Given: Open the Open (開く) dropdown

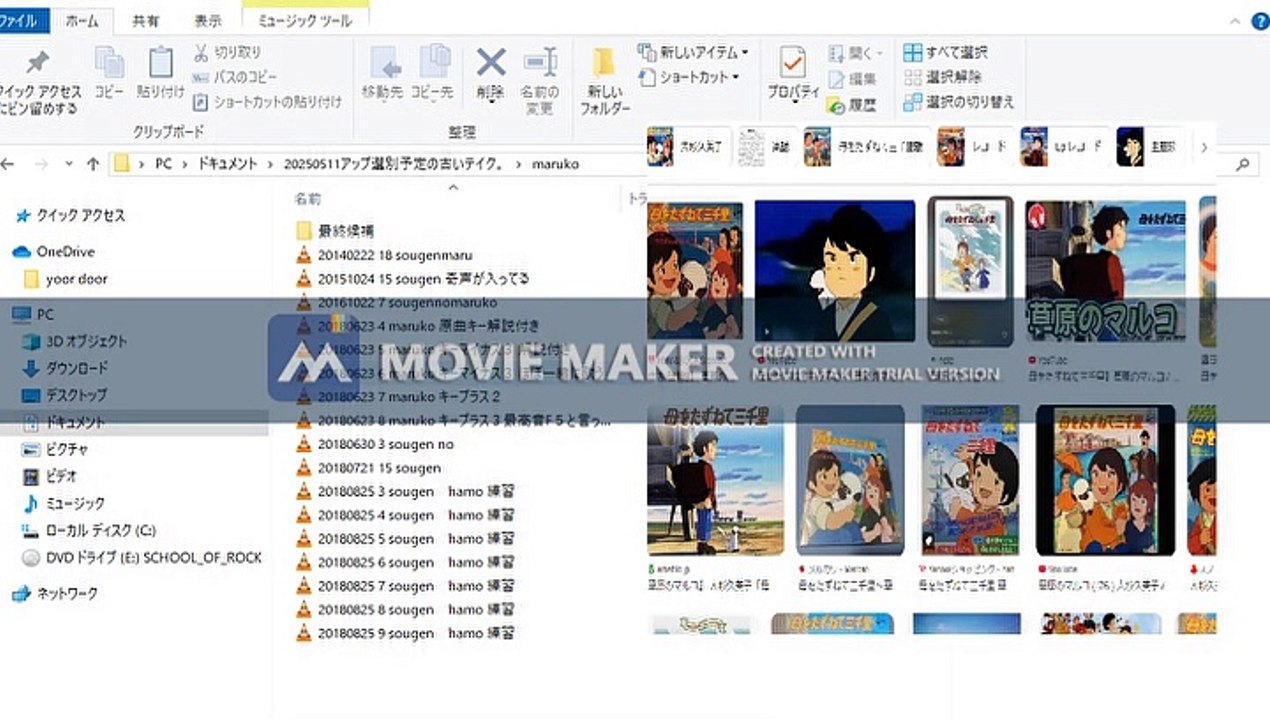Looking at the screenshot, I should pyautogui.click(x=857, y=53).
